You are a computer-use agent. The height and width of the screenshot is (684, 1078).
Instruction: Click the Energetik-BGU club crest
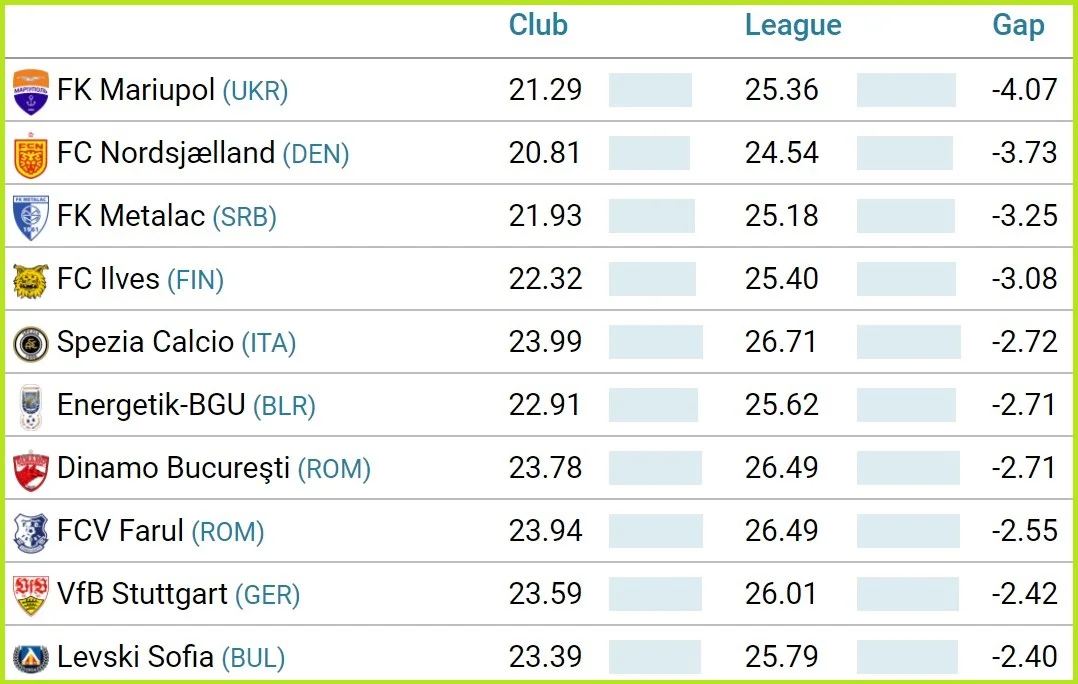click(30, 407)
